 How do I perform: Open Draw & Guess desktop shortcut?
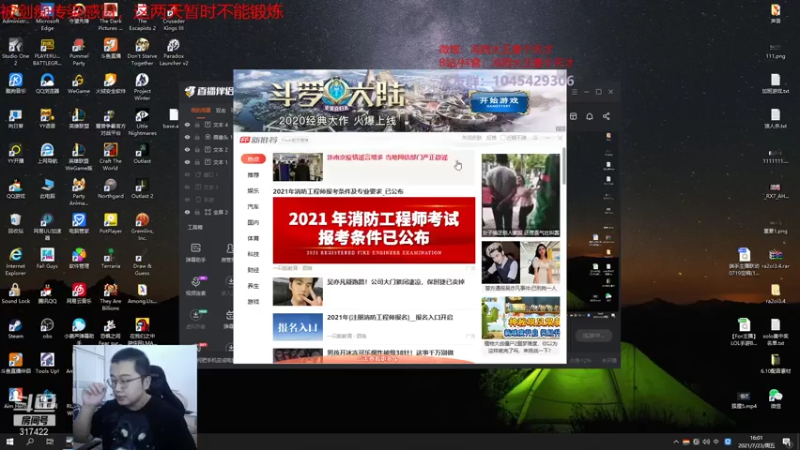142,262
